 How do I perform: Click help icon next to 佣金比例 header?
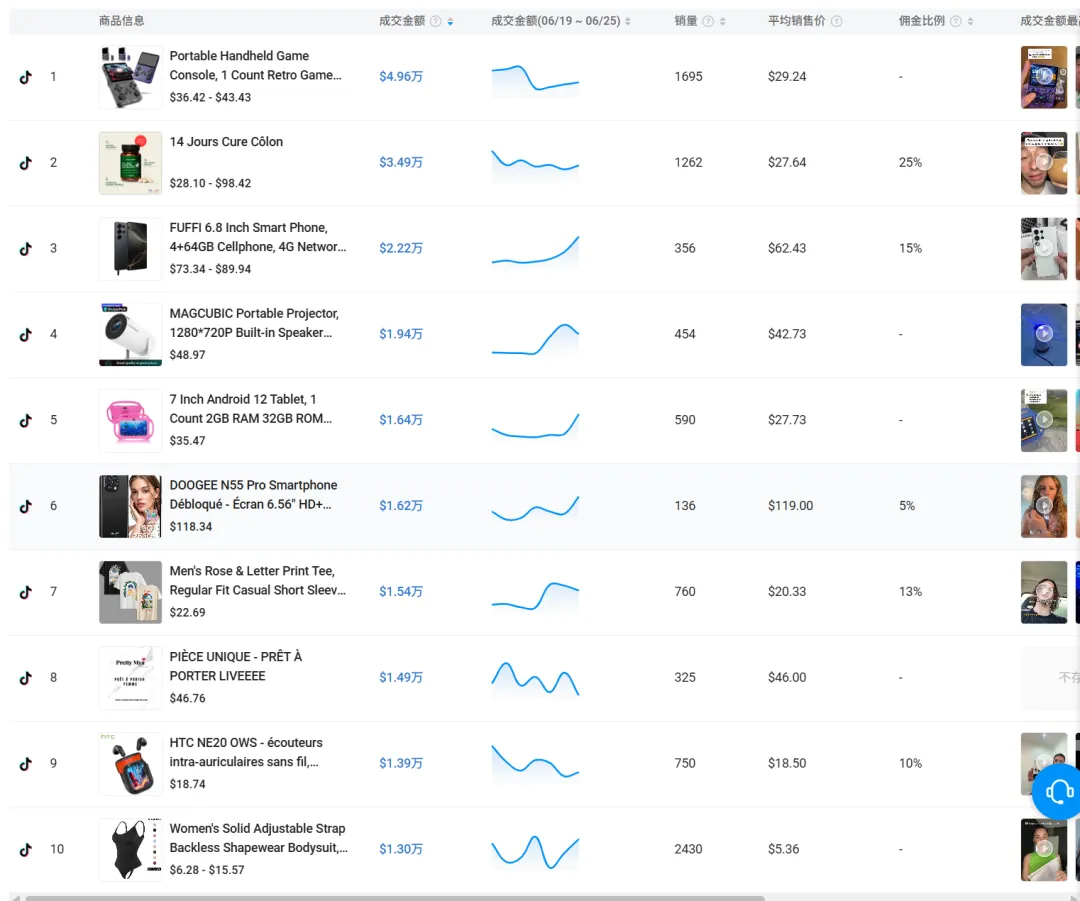[955, 21]
